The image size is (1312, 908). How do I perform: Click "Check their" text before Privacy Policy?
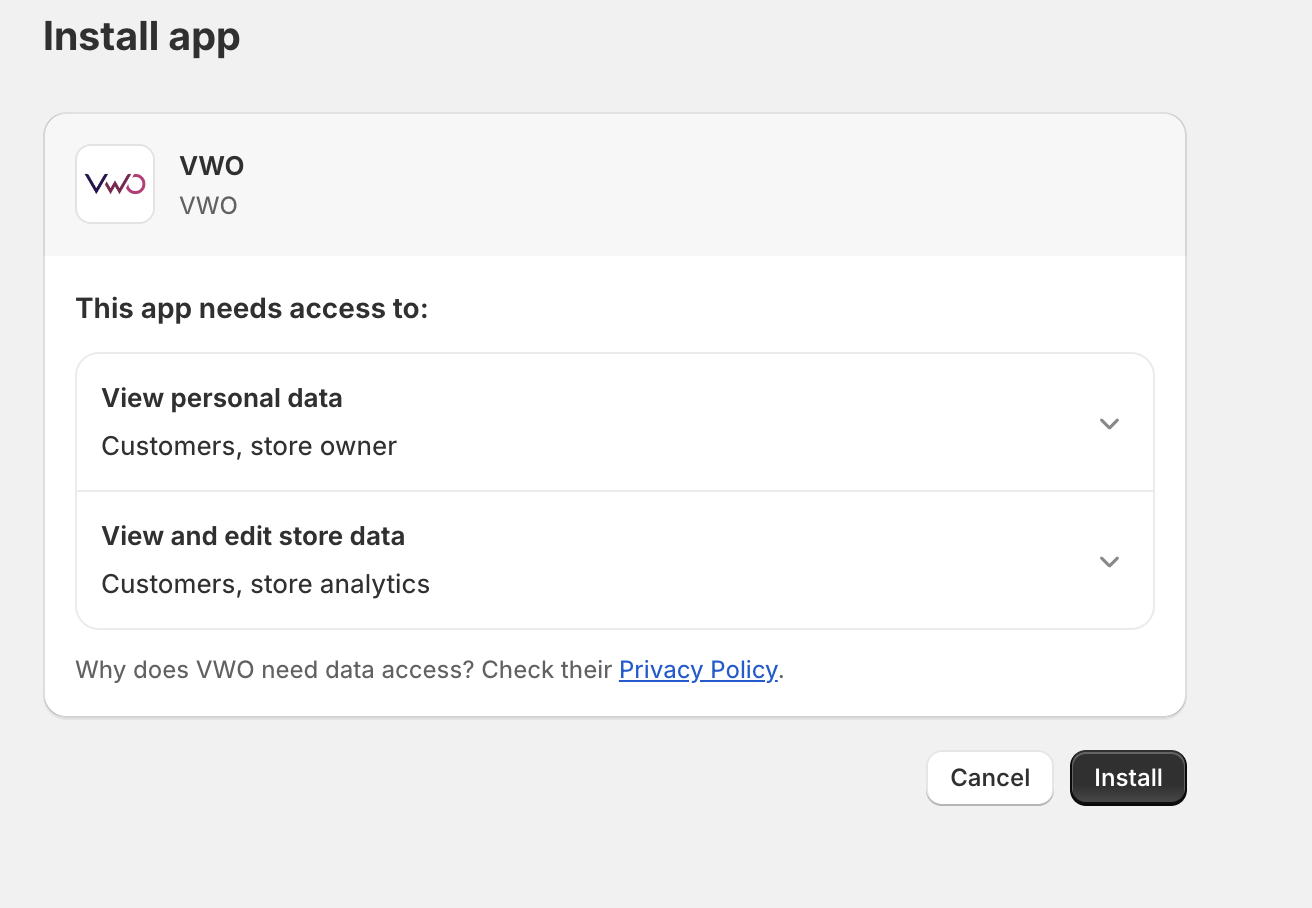pyautogui.click(x=547, y=670)
